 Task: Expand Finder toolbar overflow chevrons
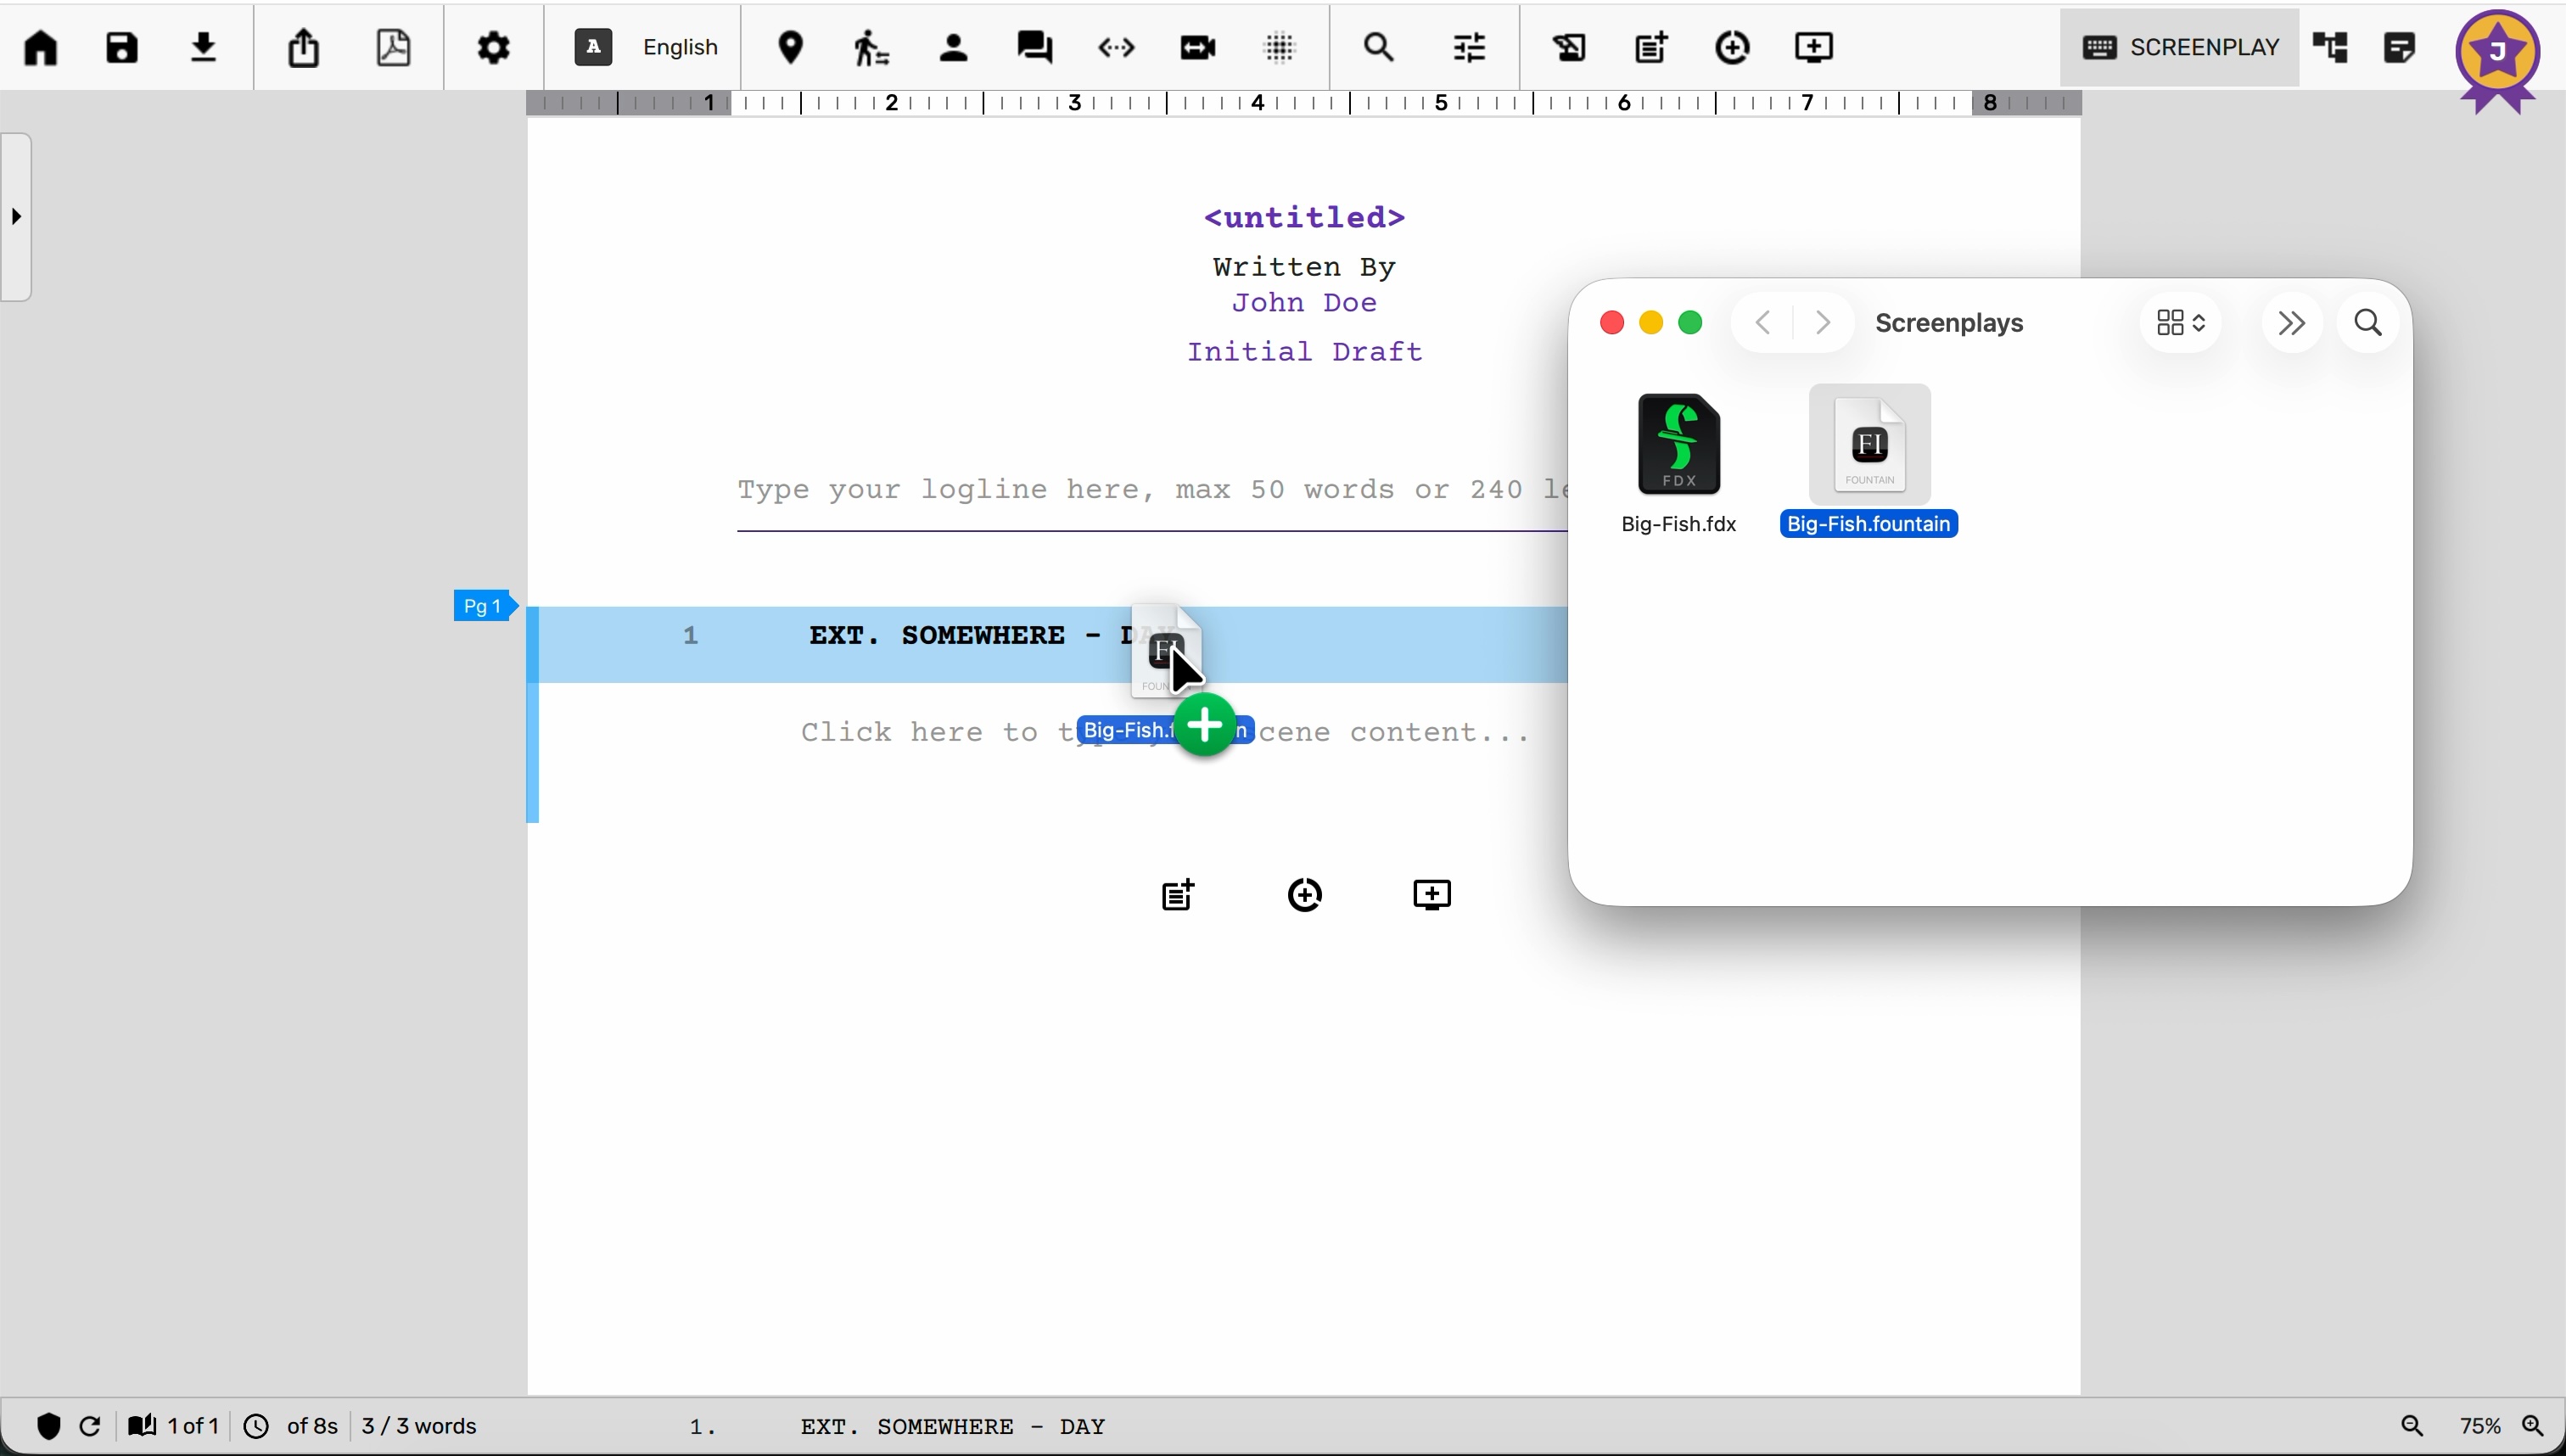[x=2291, y=323]
